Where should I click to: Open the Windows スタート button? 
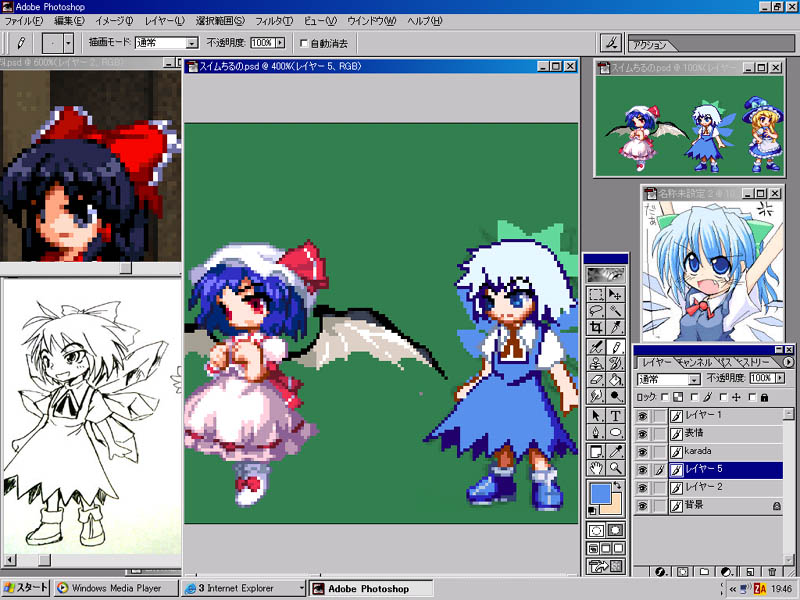coord(26,588)
